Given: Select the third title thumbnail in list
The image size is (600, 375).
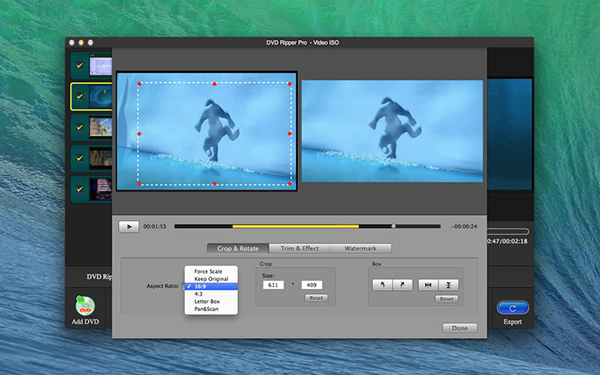Looking at the screenshot, I should [101, 127].
